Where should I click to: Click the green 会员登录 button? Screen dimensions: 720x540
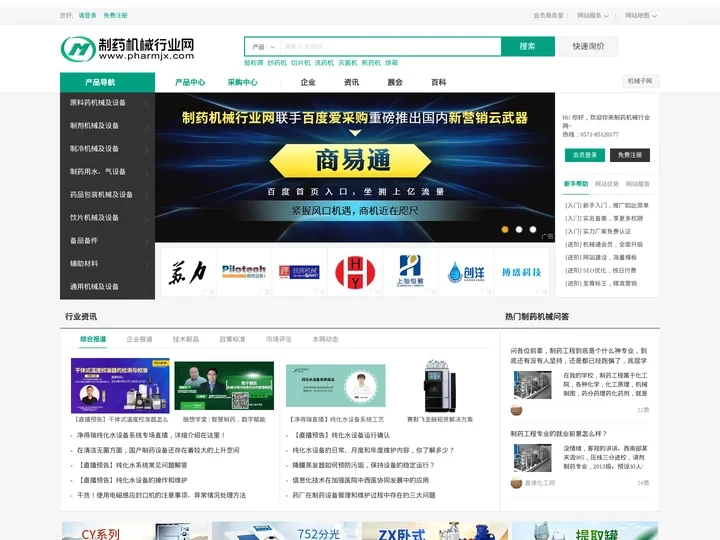point(585,155)
